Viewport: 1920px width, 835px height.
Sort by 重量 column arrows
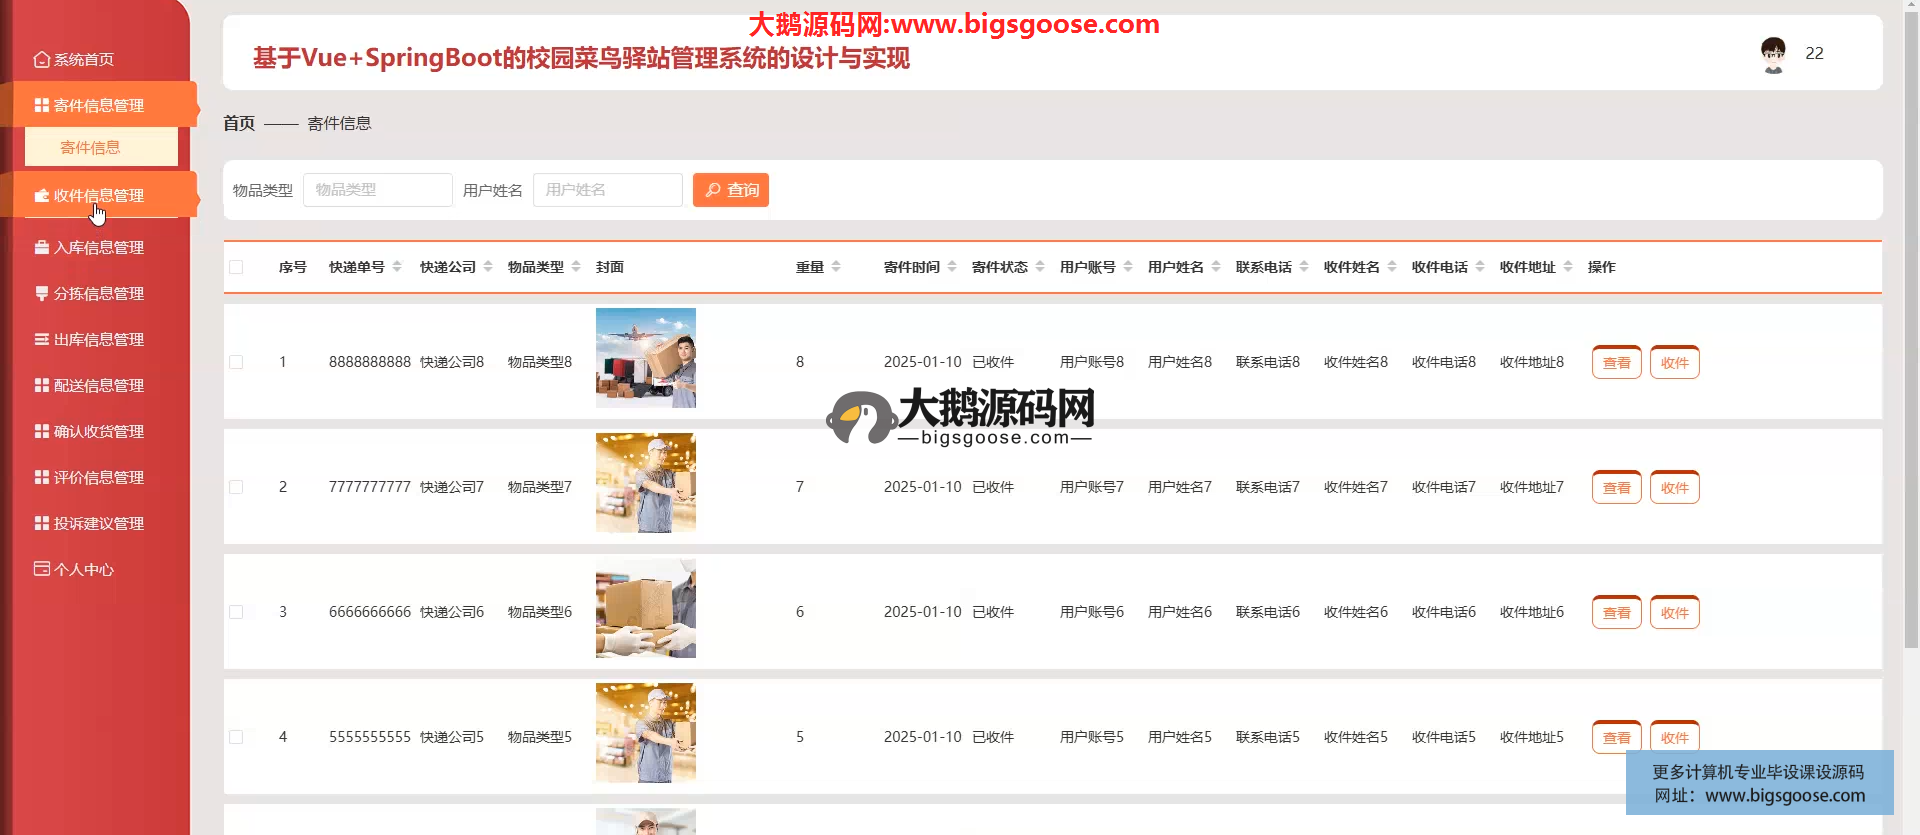tap(836, 267)
